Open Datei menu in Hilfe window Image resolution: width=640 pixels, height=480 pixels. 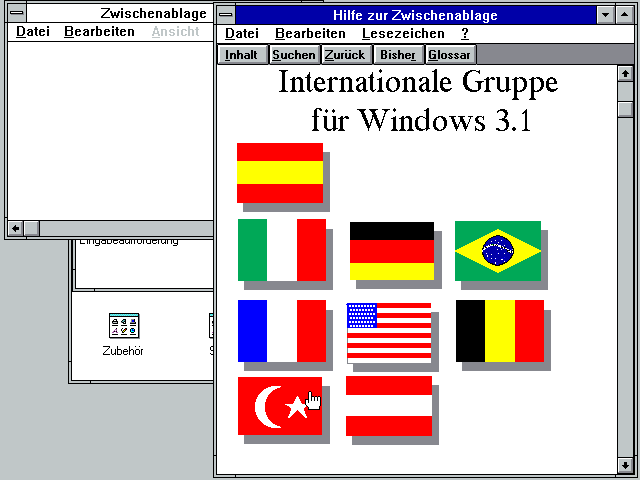click(x=242, y=33)
